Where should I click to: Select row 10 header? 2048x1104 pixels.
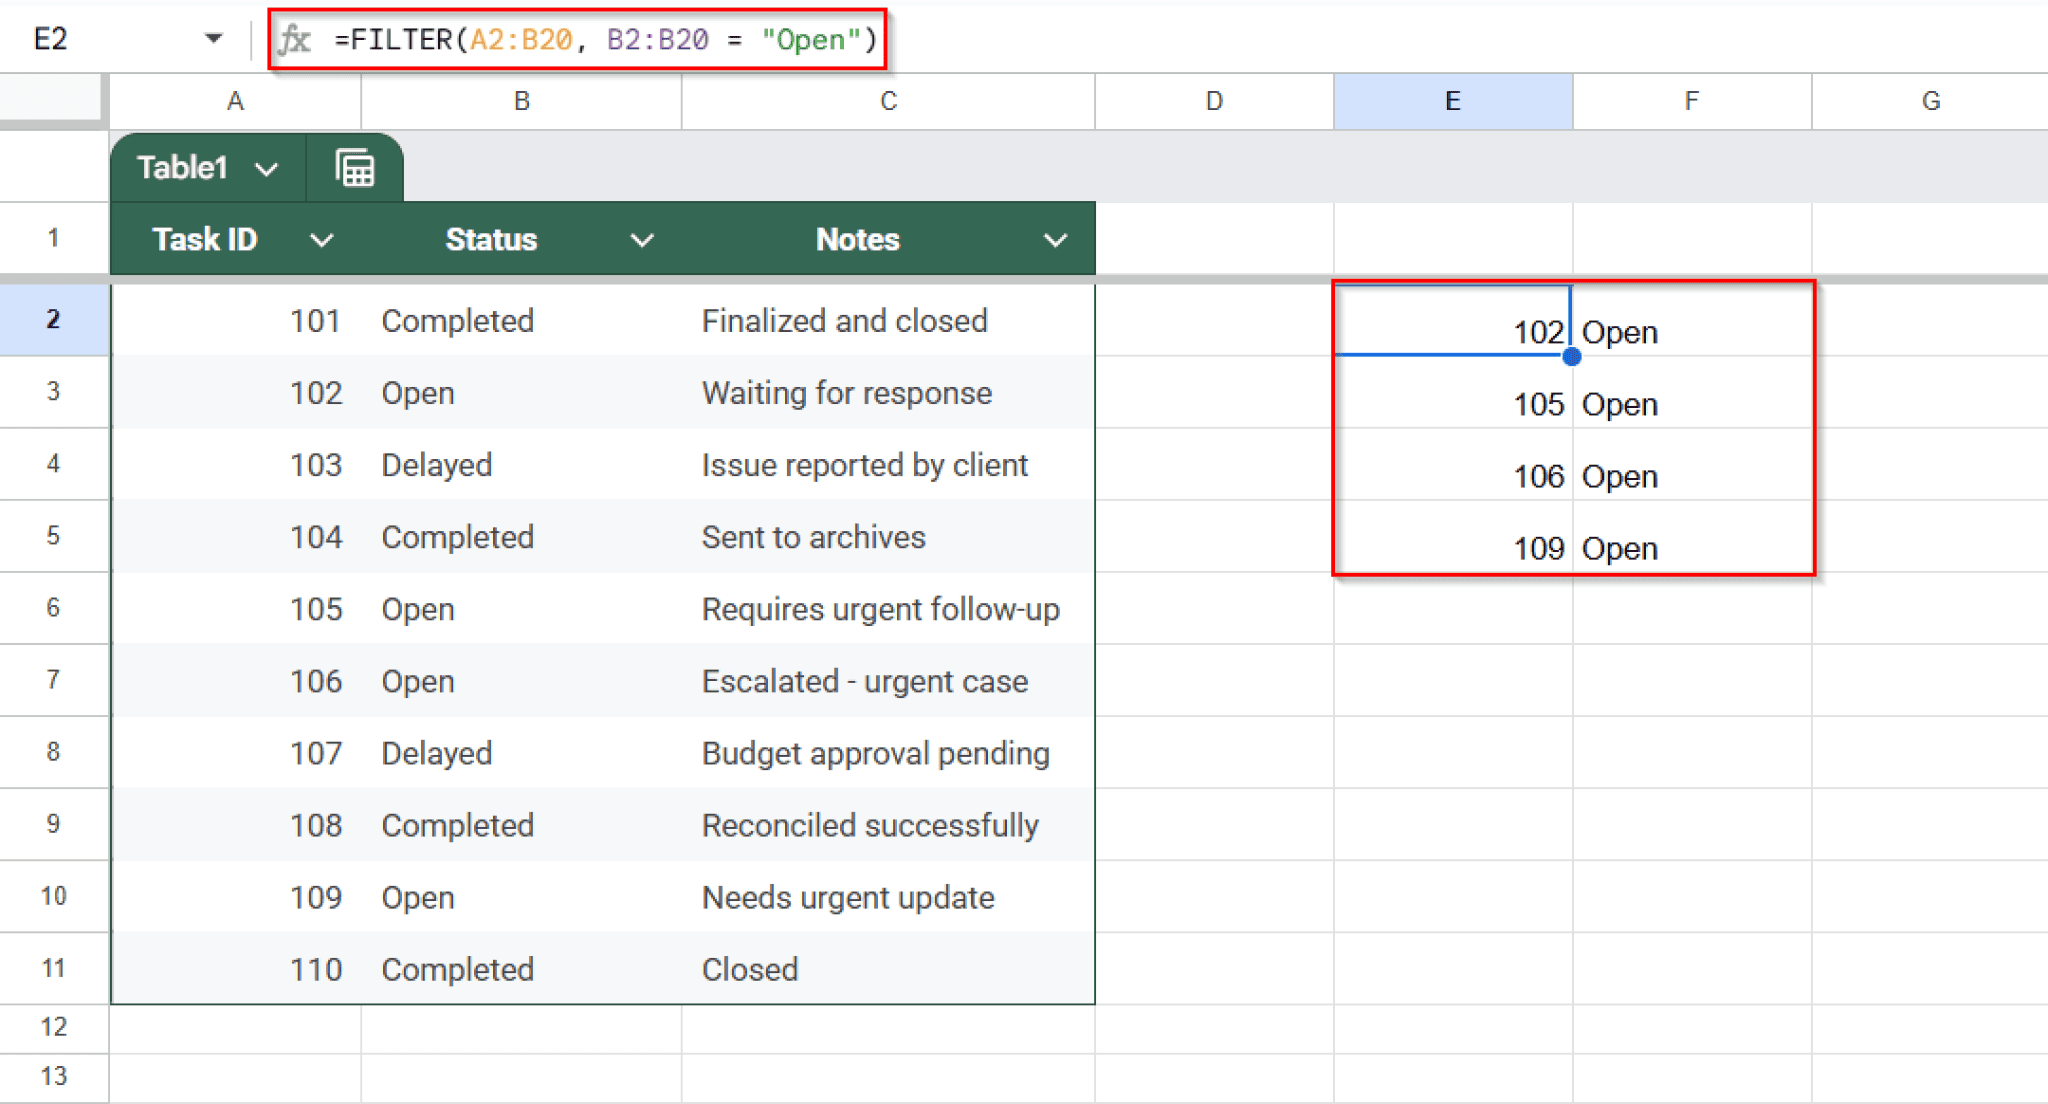coord(54,896)
